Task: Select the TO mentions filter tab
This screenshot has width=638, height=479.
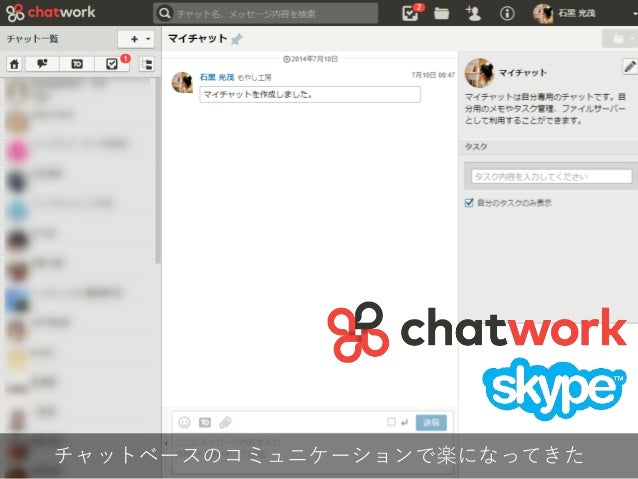Action: 77,64
